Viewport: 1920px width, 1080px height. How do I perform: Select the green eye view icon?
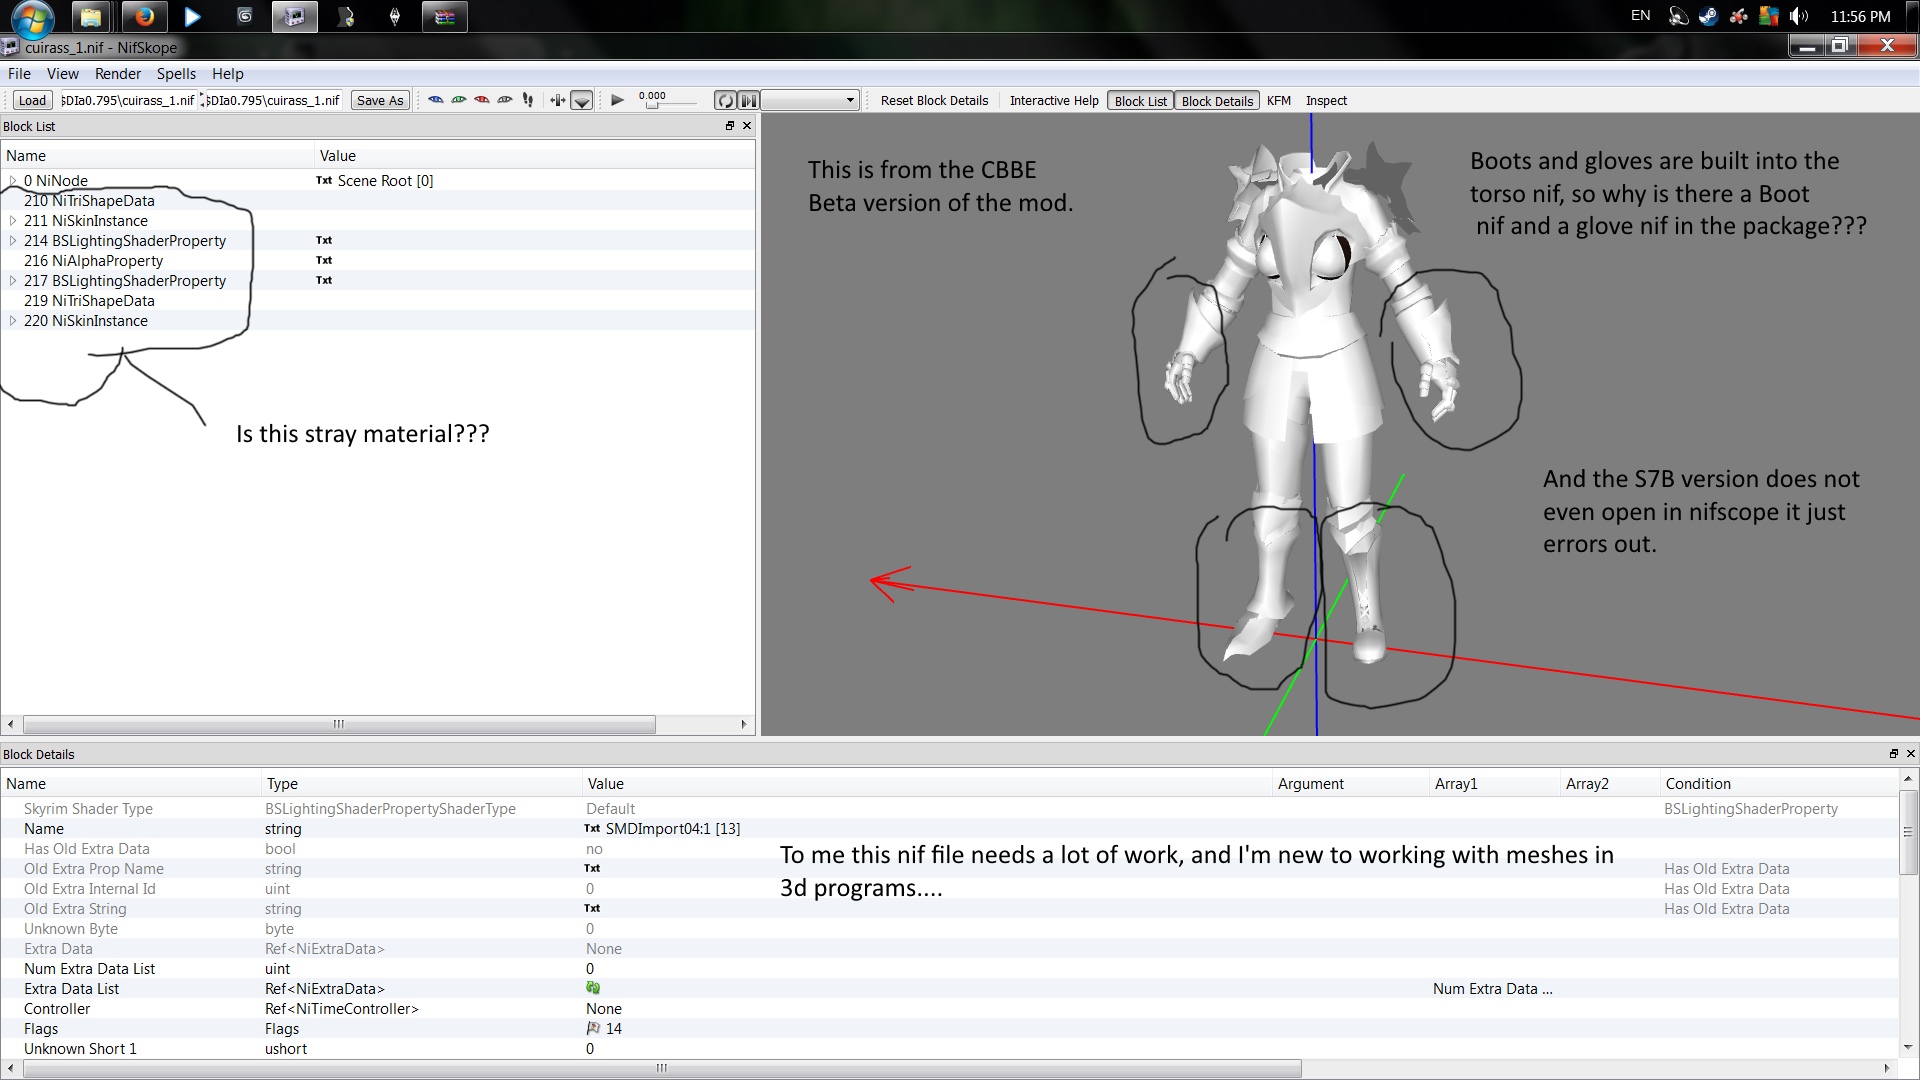coord(459,100)
